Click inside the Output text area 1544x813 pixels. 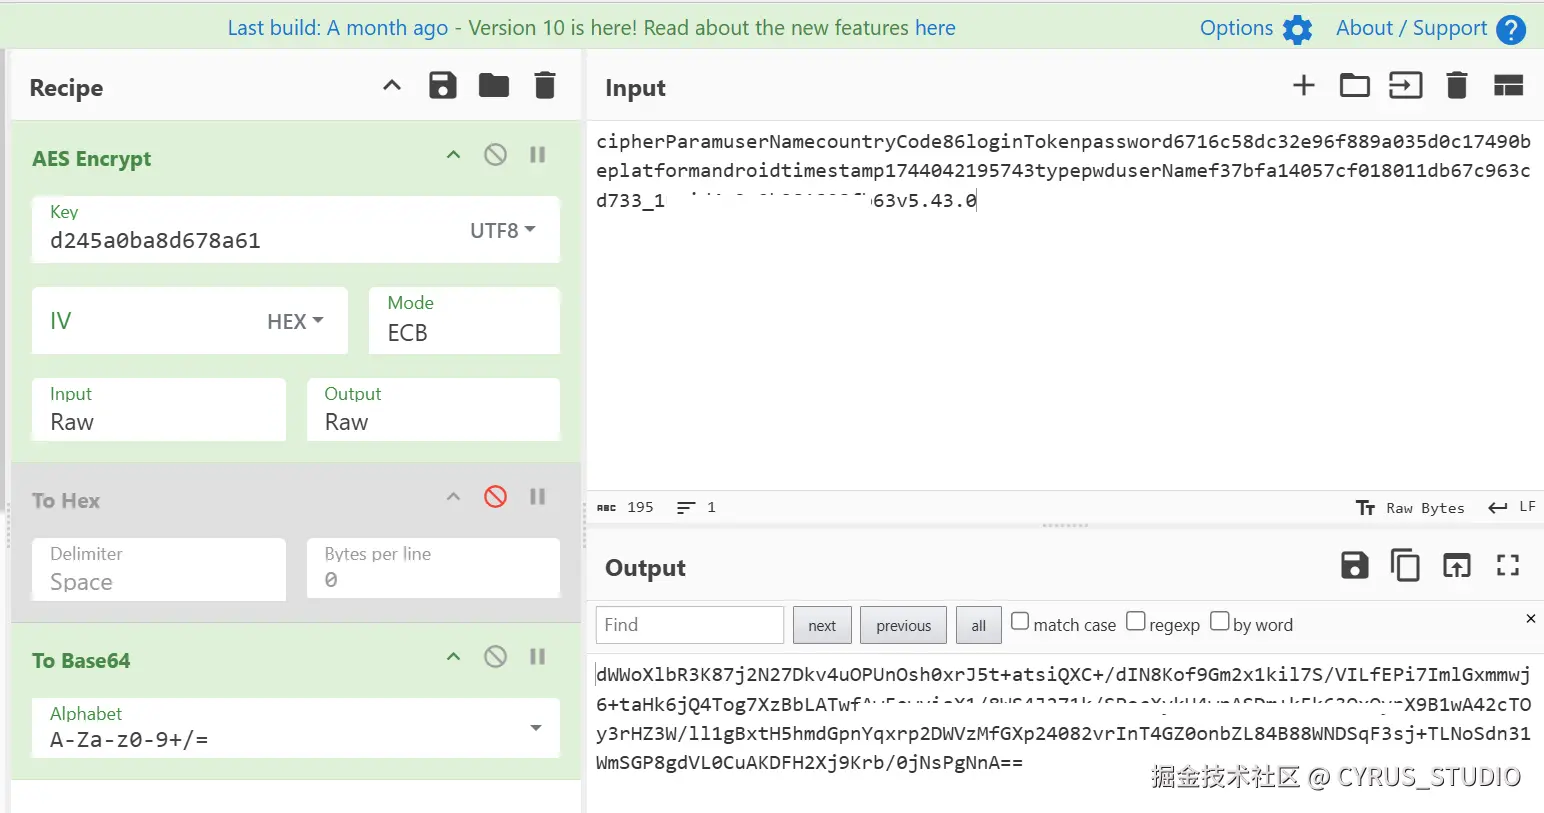click(1065, 735)
